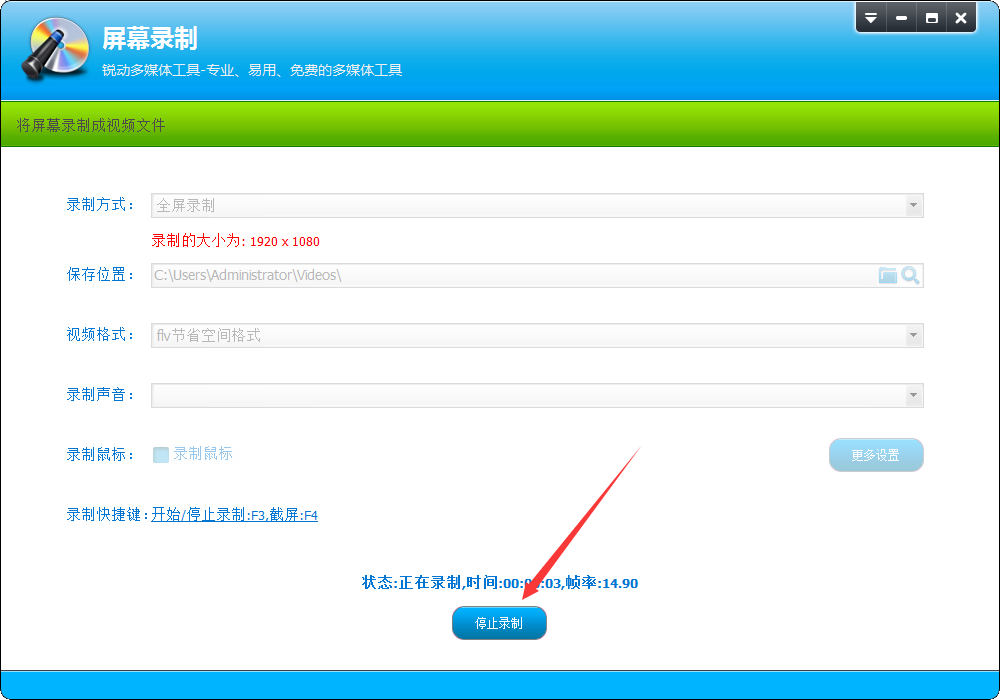This screenshot has width=1000, height=700.
Task: Minimize the 屏幕录制 window
Action: tap(901, 18)
